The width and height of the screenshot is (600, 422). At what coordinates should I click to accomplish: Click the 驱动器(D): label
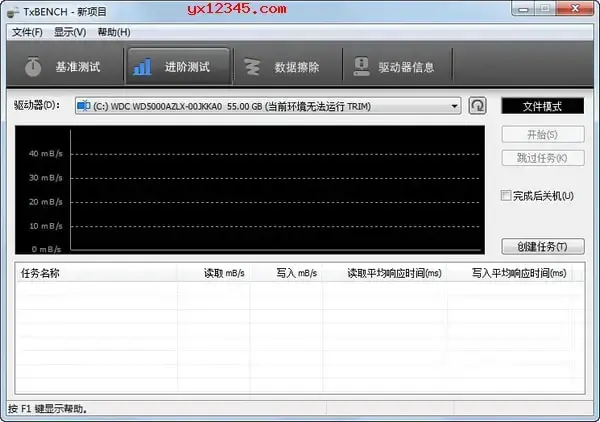37,105
